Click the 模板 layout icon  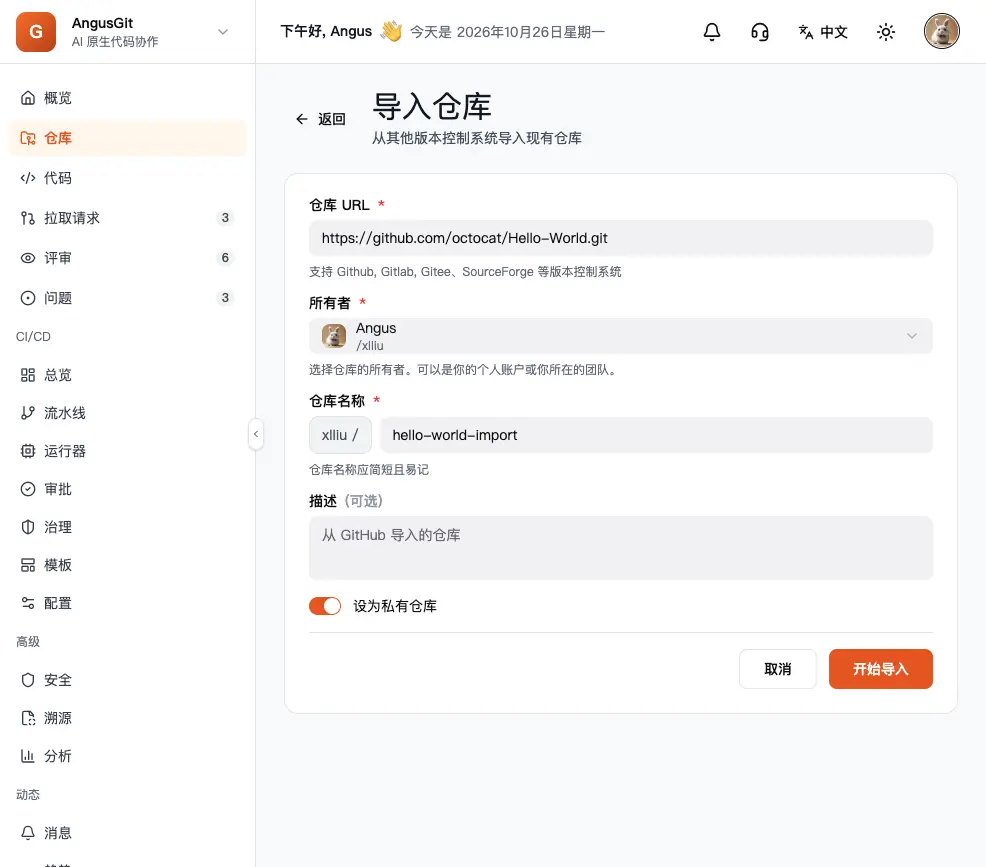28,565
